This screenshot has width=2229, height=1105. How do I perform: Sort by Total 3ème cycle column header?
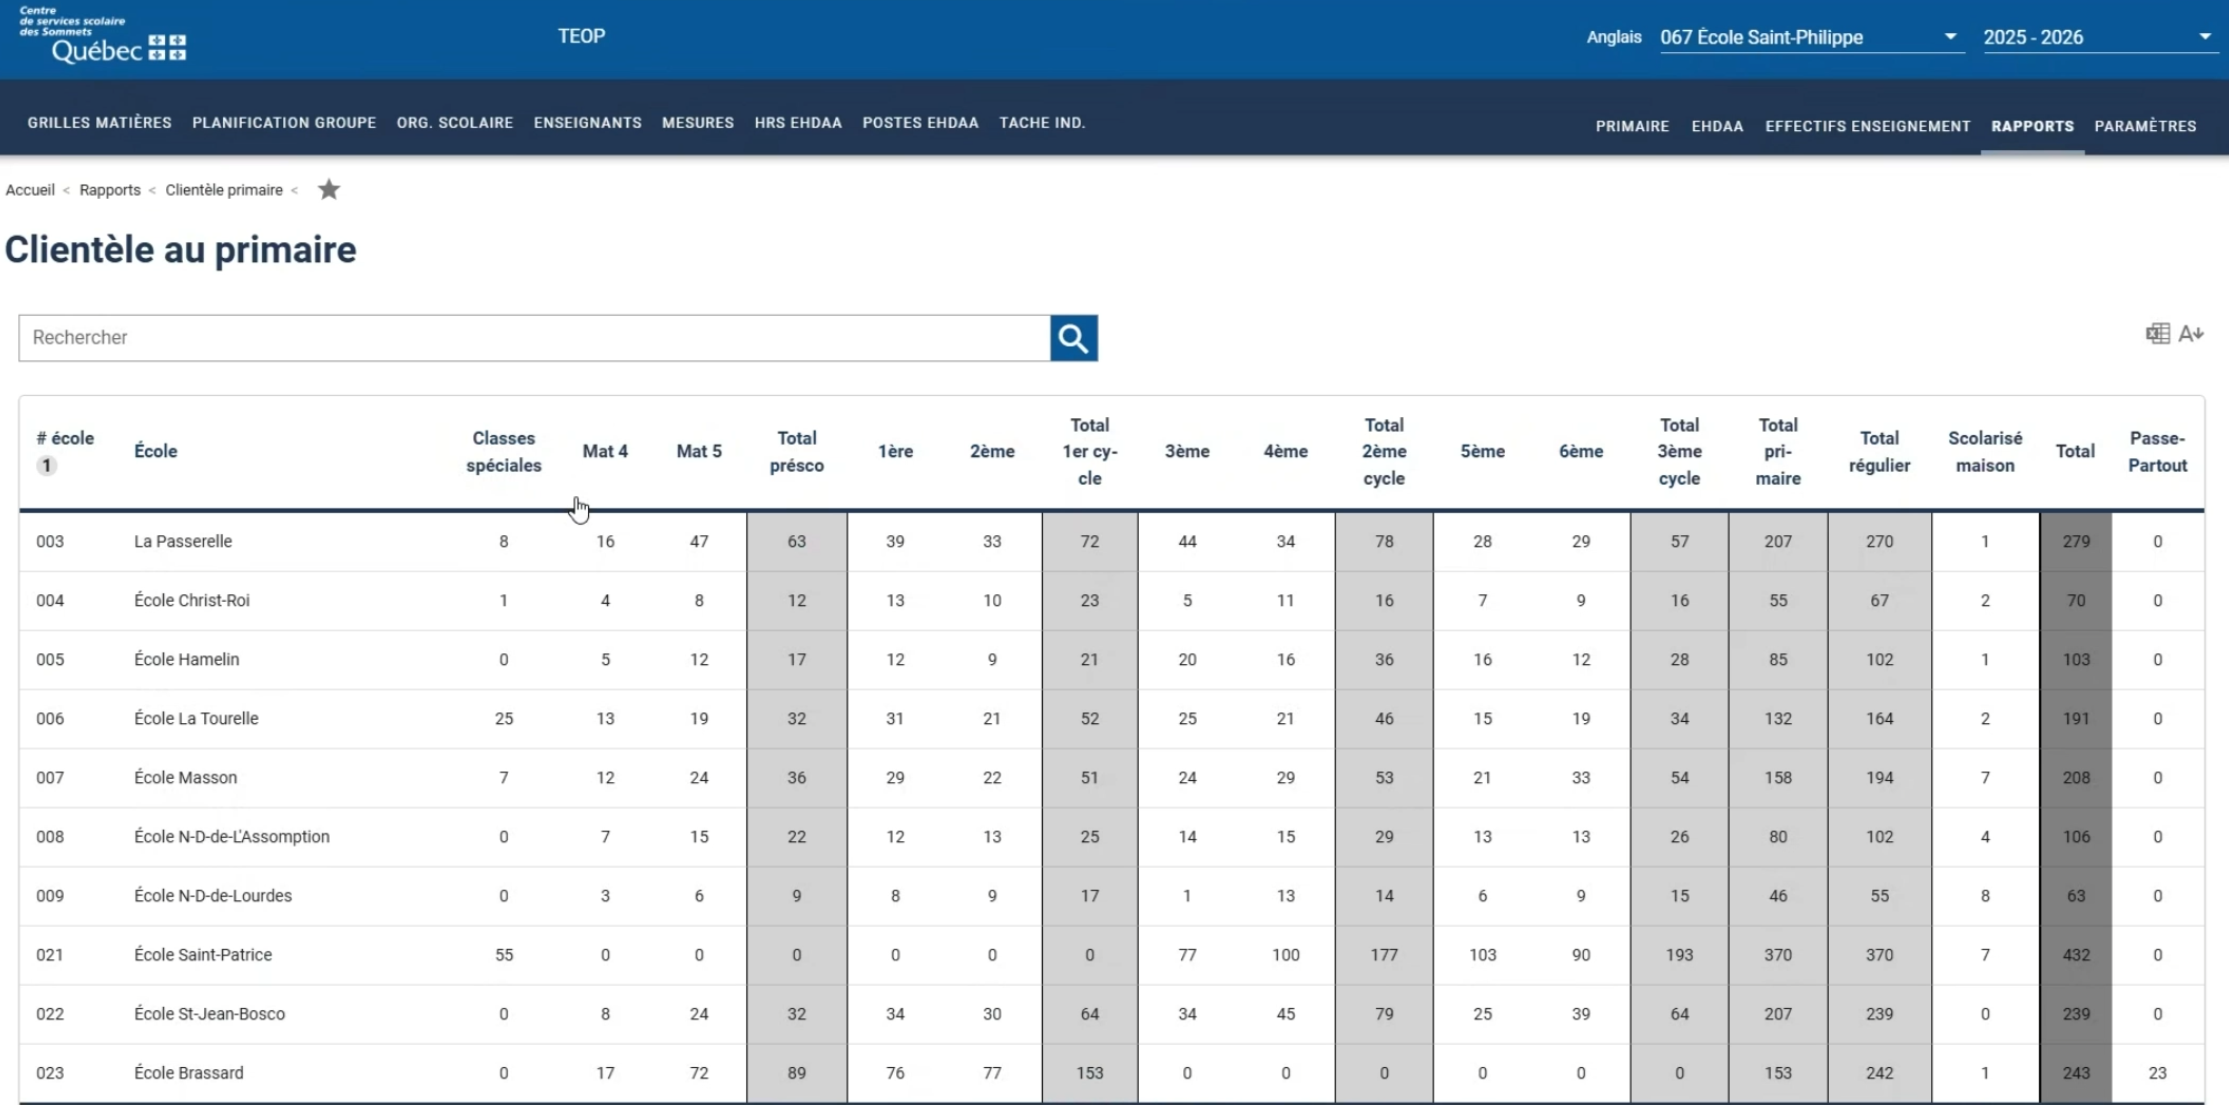coord(1679,452)
